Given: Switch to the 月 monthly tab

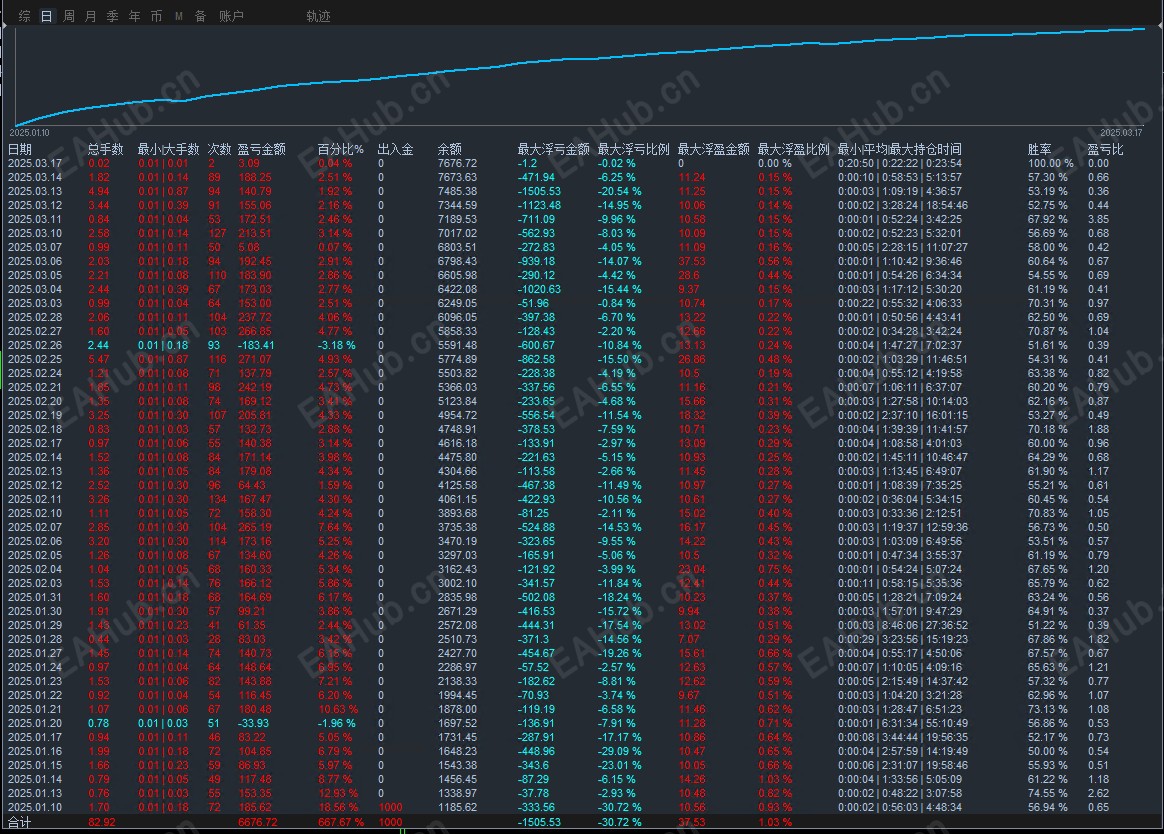Looking at the screenshot, I should pos(91,16).
